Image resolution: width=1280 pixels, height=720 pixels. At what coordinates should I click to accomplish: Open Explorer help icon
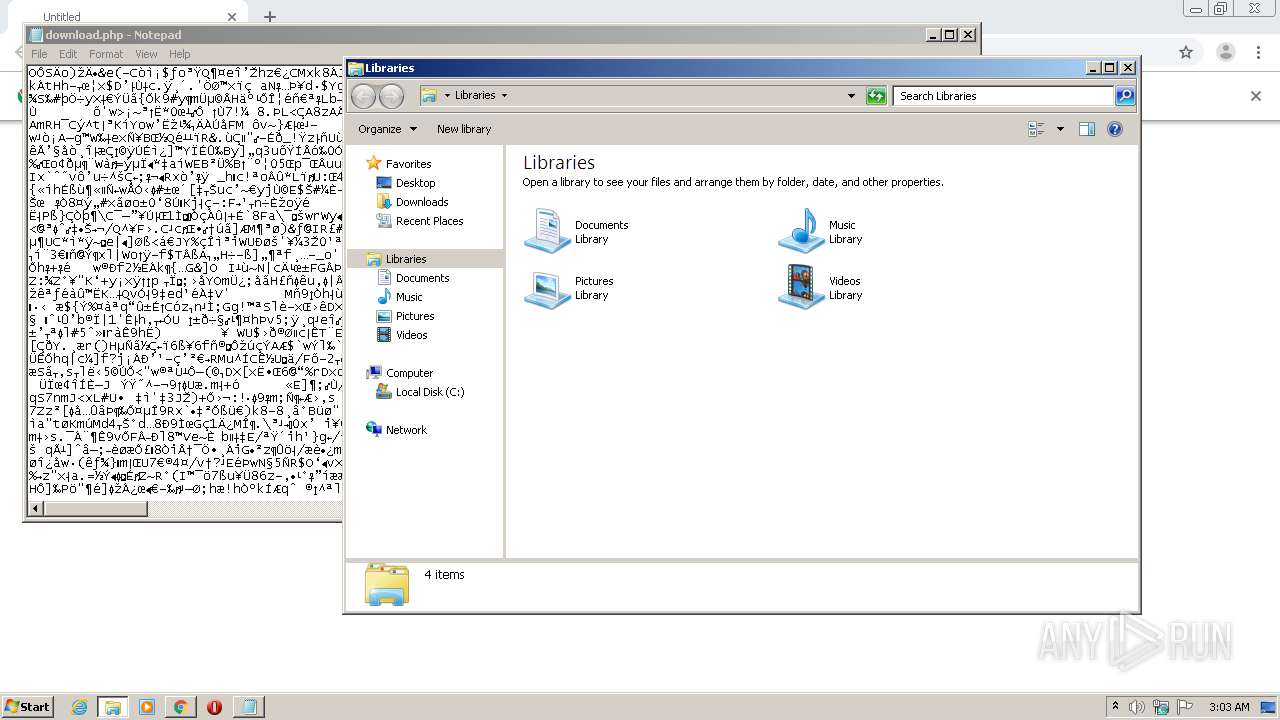tap(1115, 129)
